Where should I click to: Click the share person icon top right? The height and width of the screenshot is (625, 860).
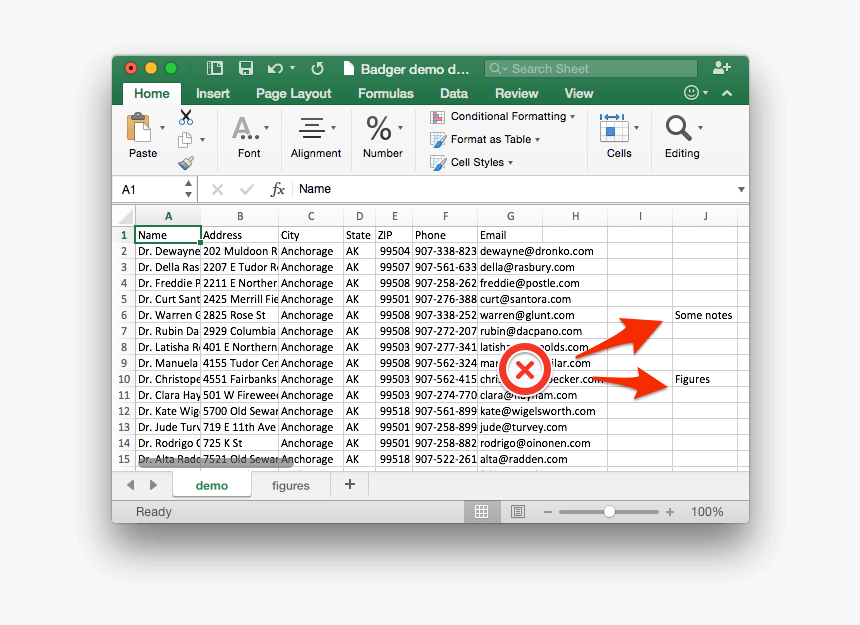[722, 68]
